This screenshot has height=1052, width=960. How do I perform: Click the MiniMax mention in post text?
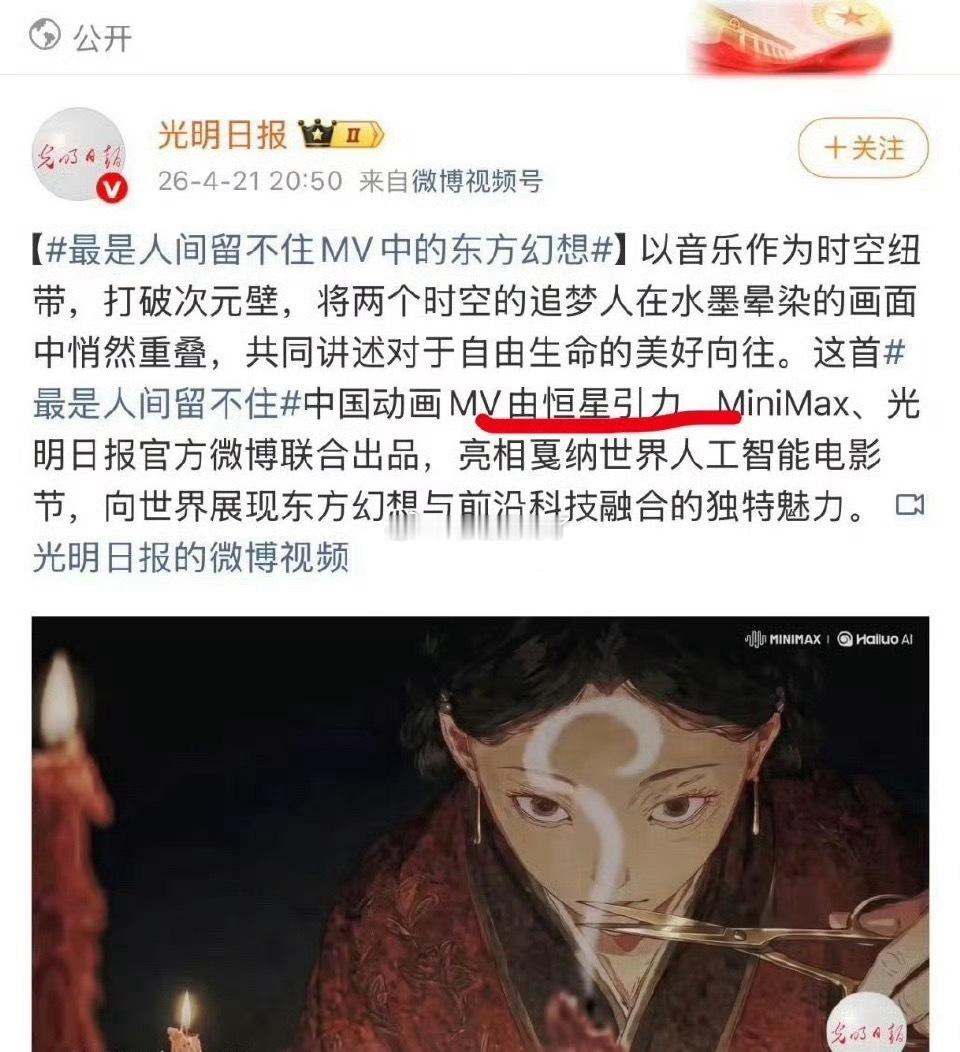784,404
